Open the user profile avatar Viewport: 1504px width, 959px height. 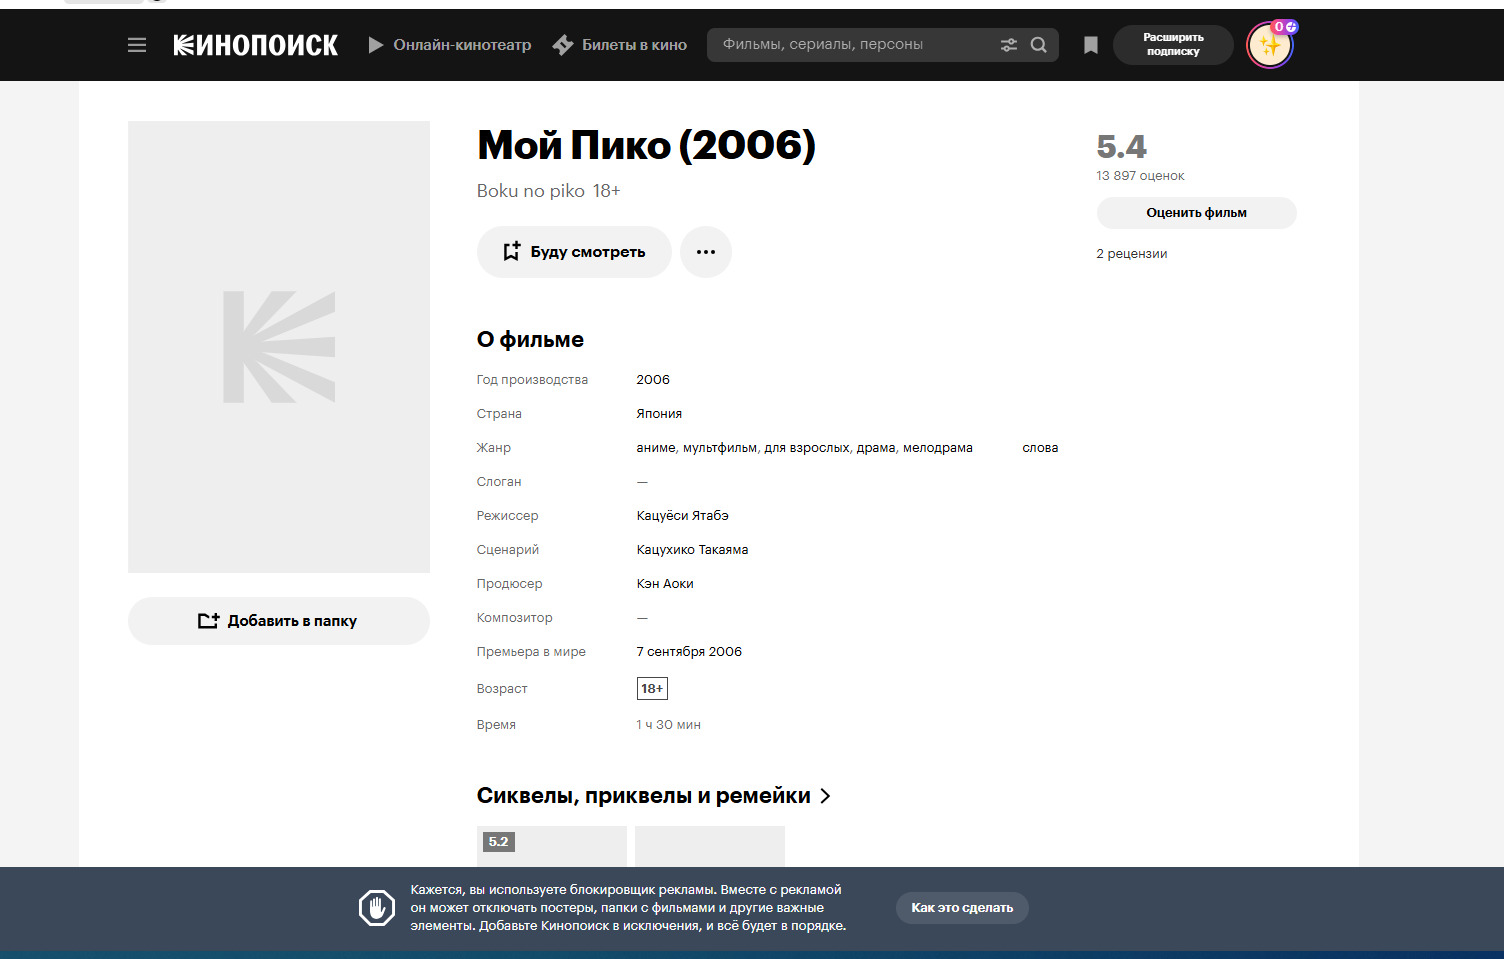(1269, 46)
